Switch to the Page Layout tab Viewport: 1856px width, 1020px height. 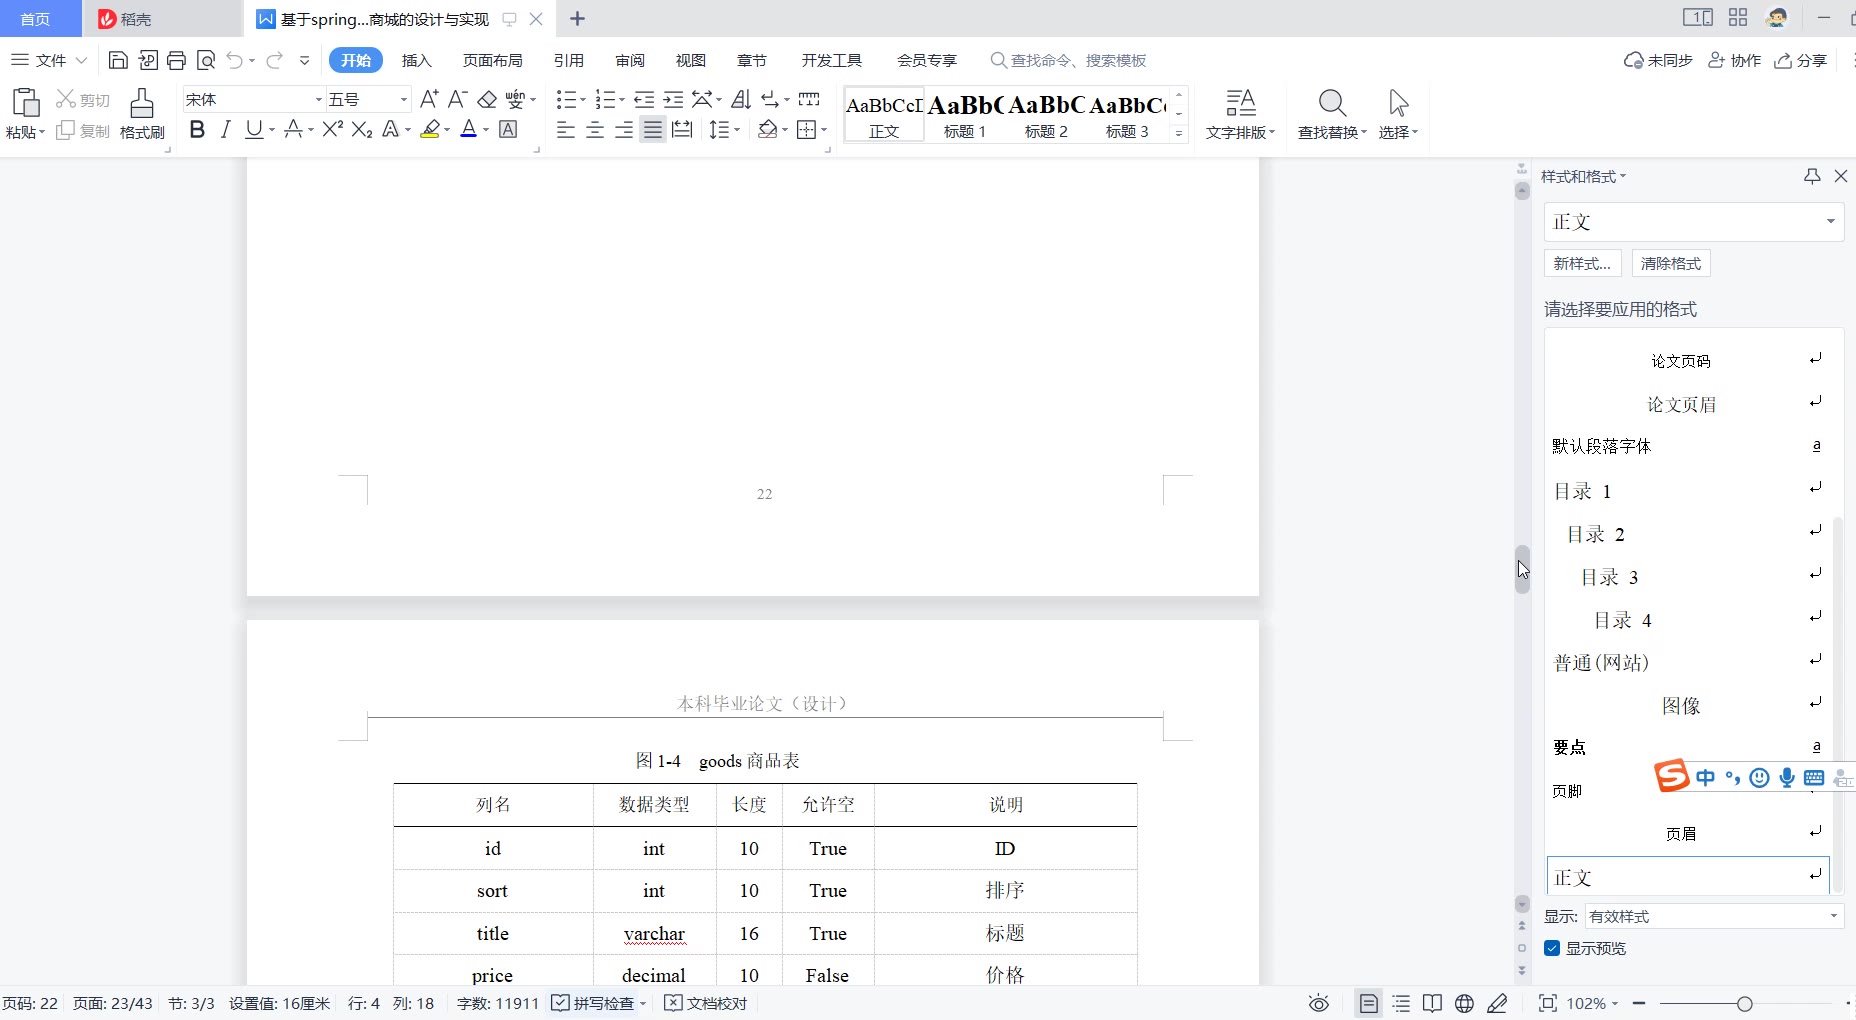coord(492,61)
